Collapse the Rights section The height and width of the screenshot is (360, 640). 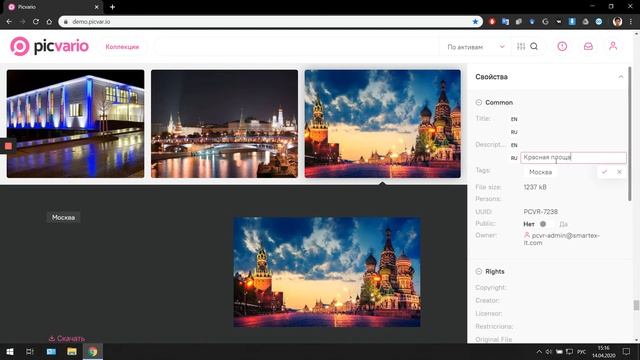click(479, 271)
